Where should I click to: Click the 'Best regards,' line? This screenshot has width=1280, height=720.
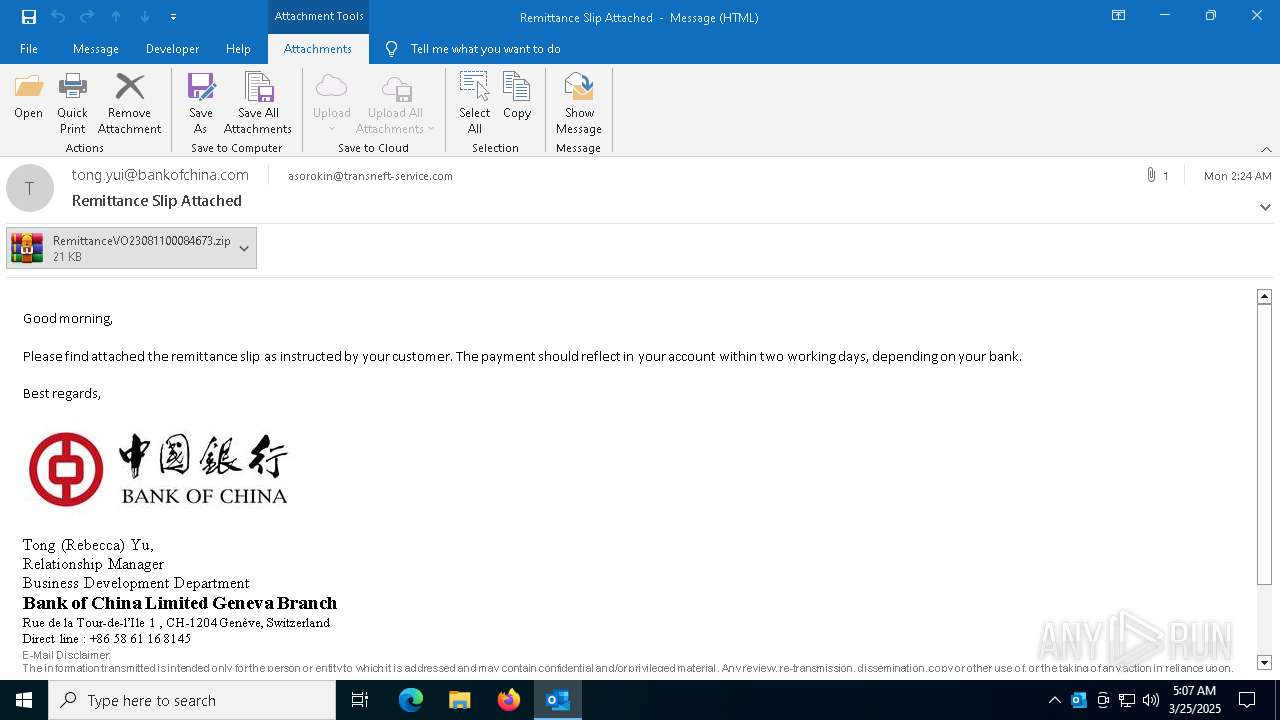62,393
